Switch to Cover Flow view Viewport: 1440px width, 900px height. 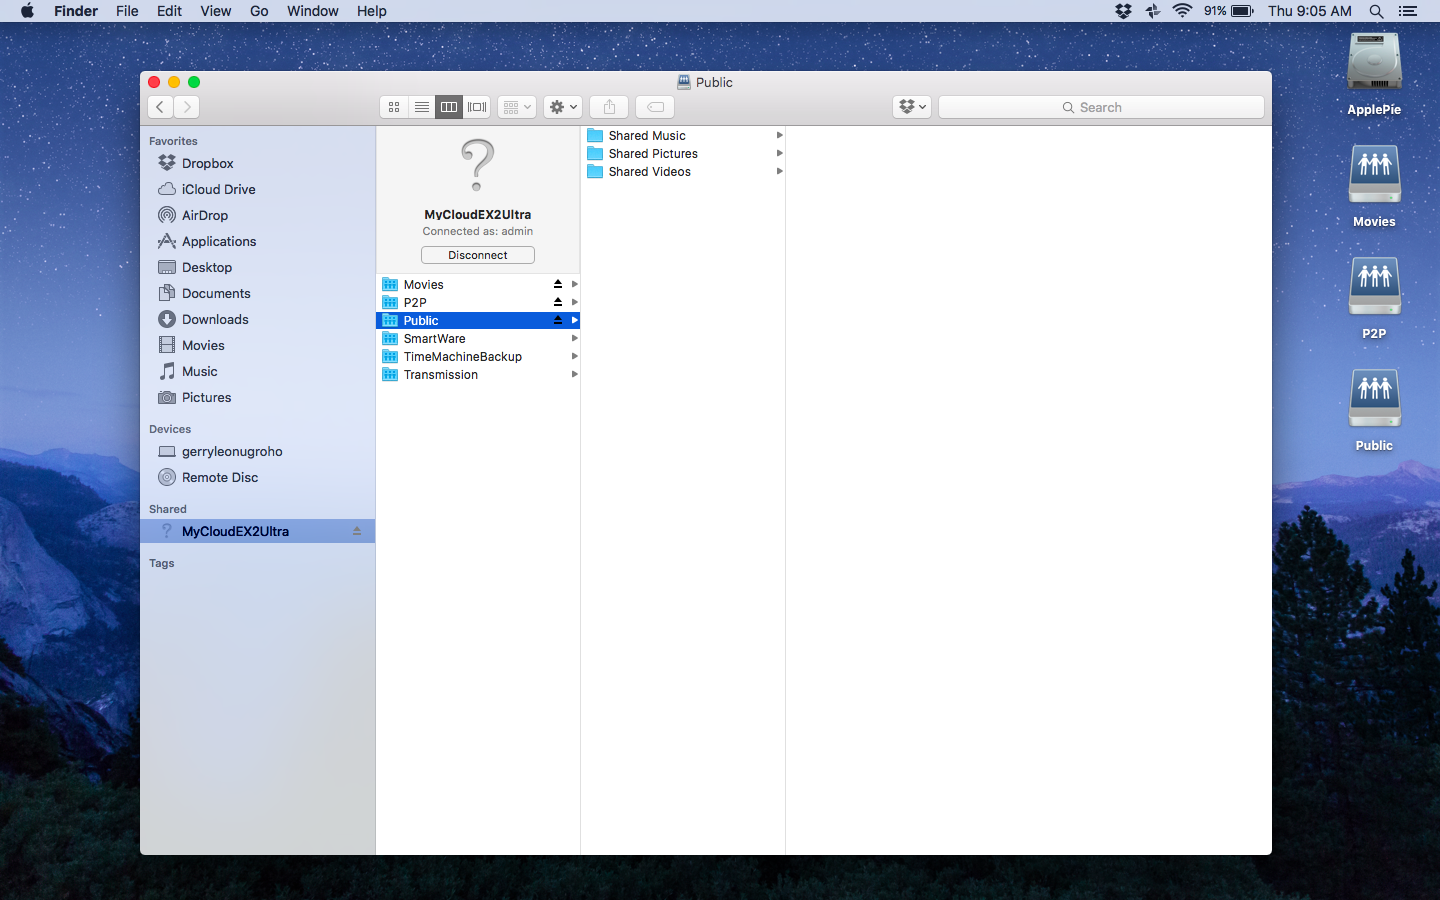(x=477, y=107)
